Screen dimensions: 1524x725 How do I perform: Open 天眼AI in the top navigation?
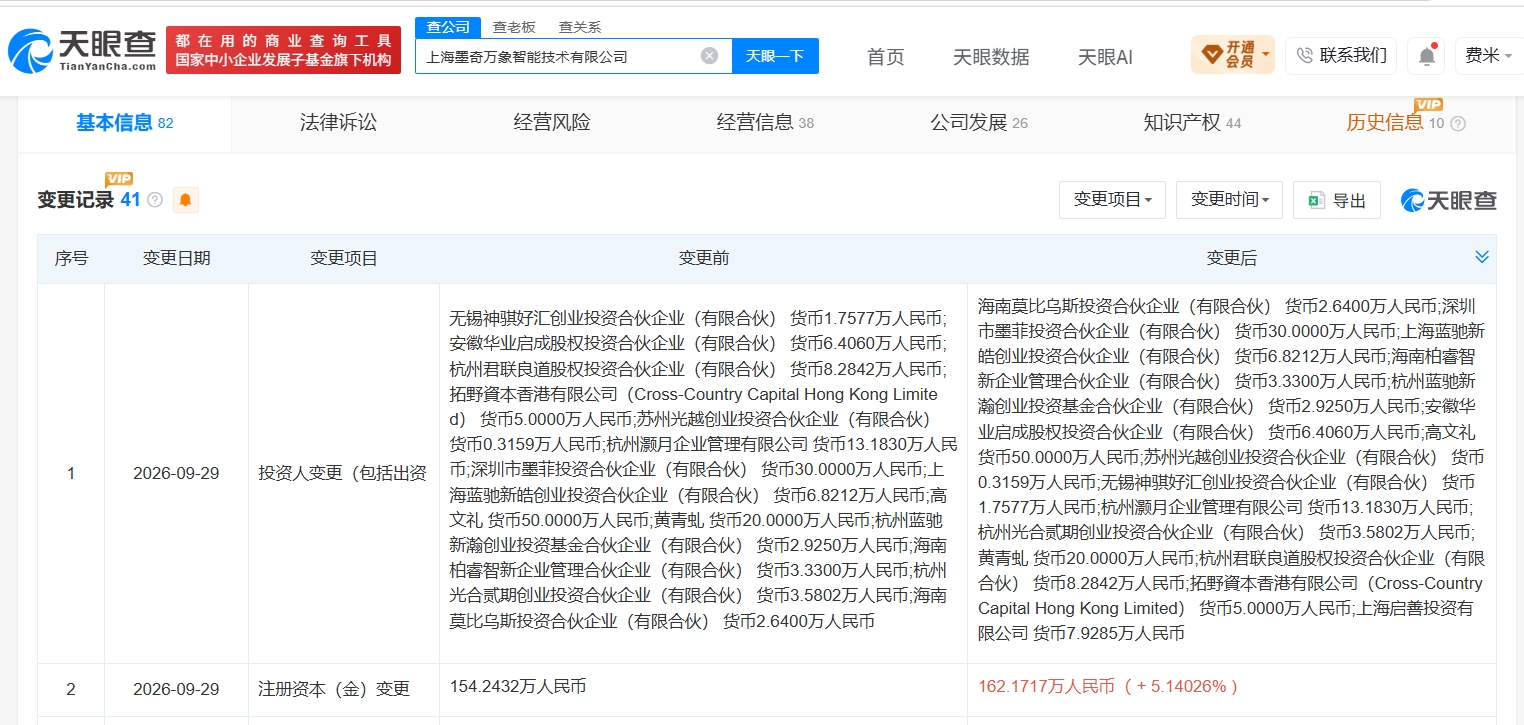(x=1105, y=57)
